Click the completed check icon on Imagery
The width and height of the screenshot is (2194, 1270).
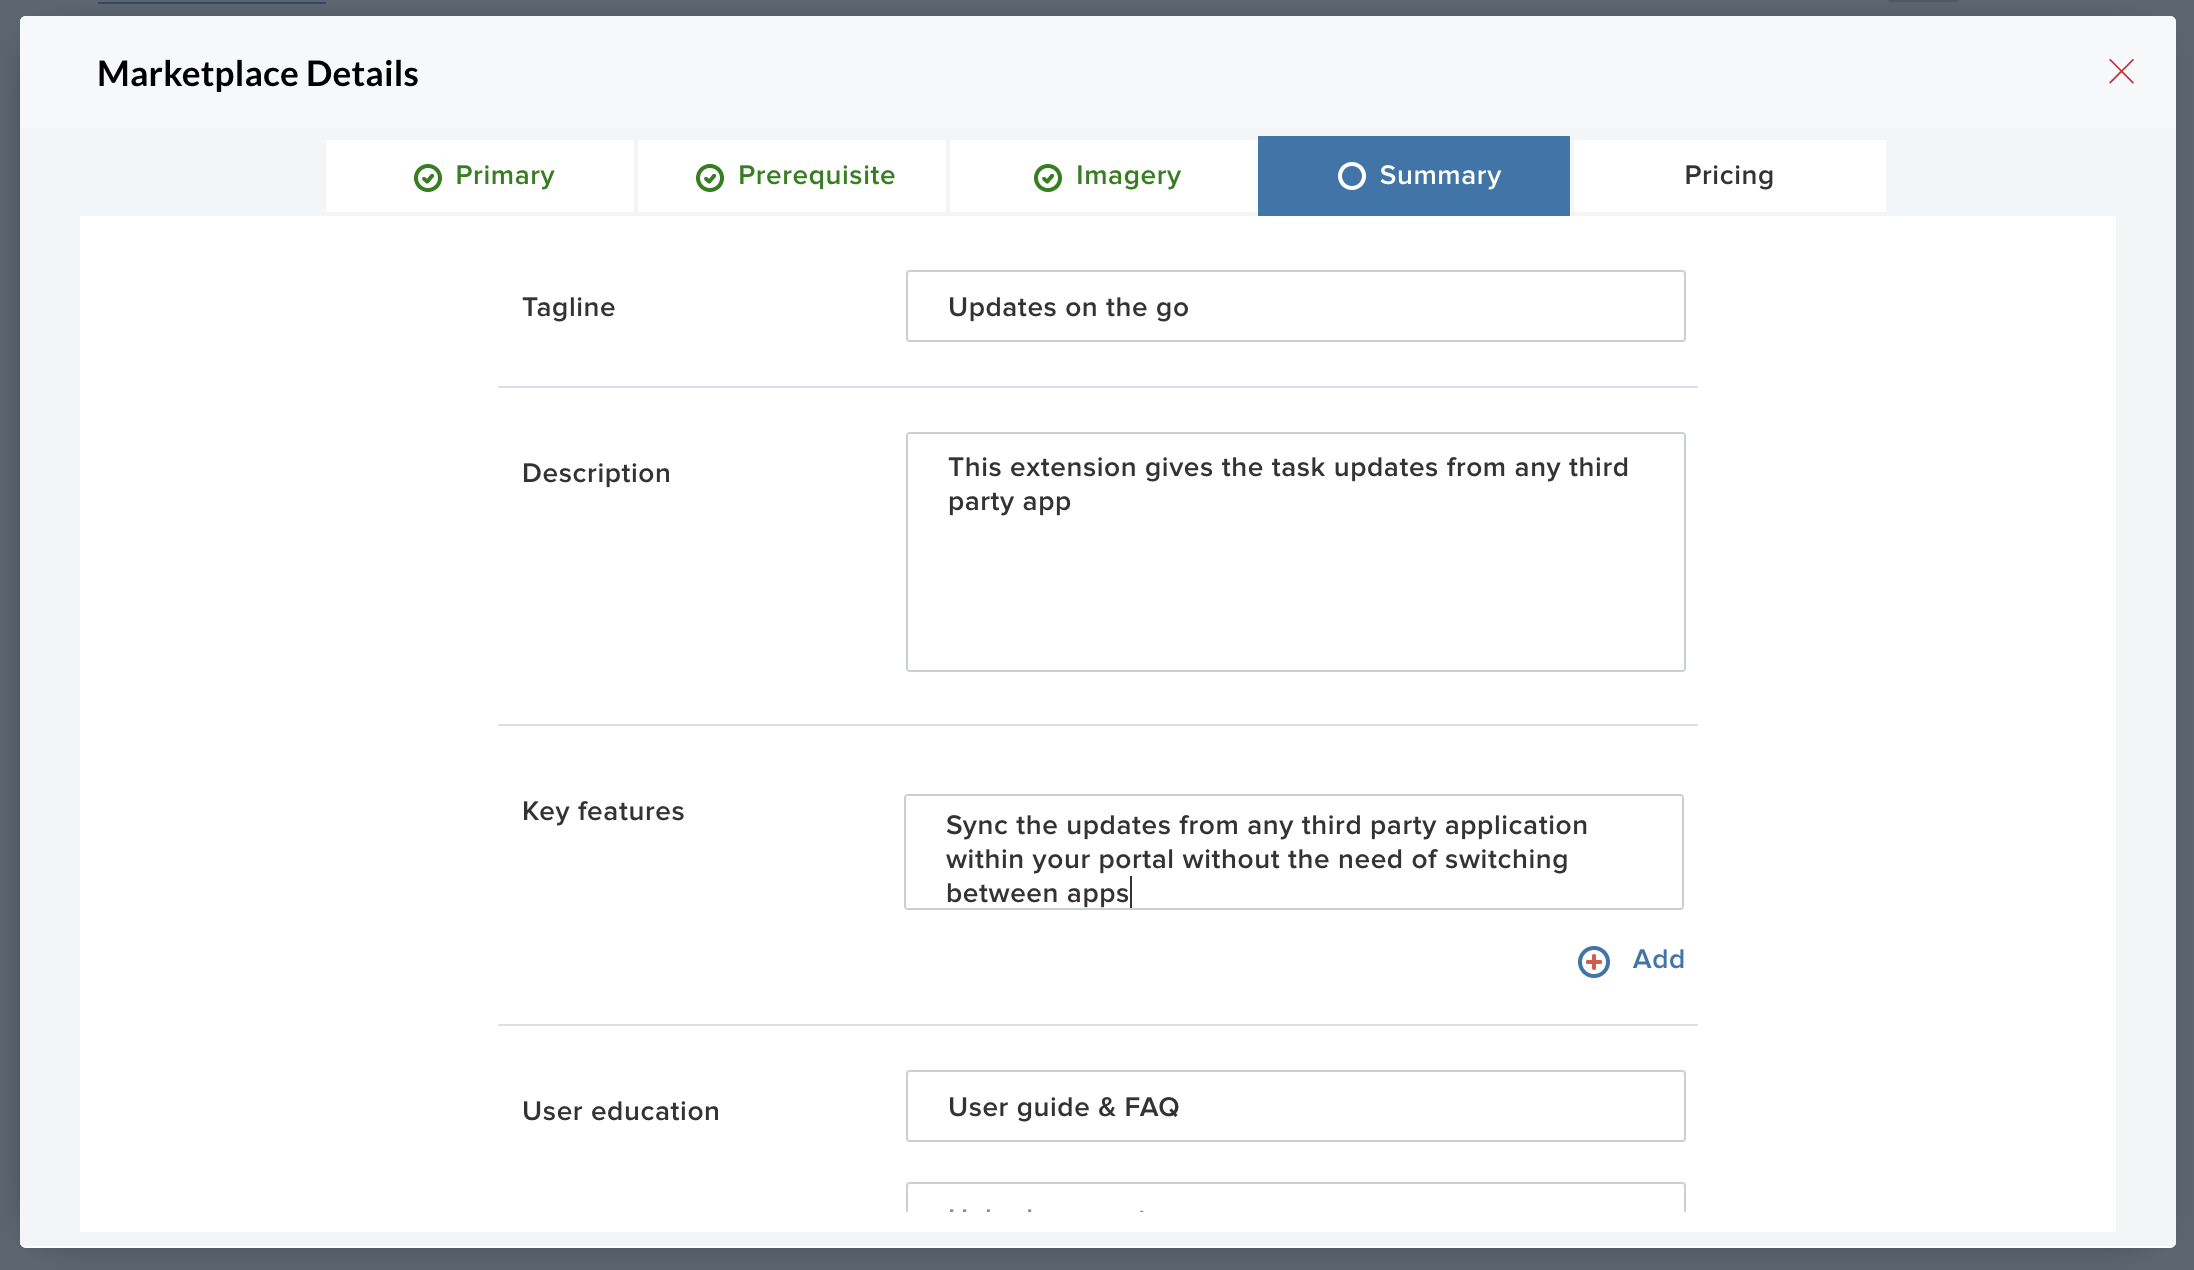[1048, 177]
